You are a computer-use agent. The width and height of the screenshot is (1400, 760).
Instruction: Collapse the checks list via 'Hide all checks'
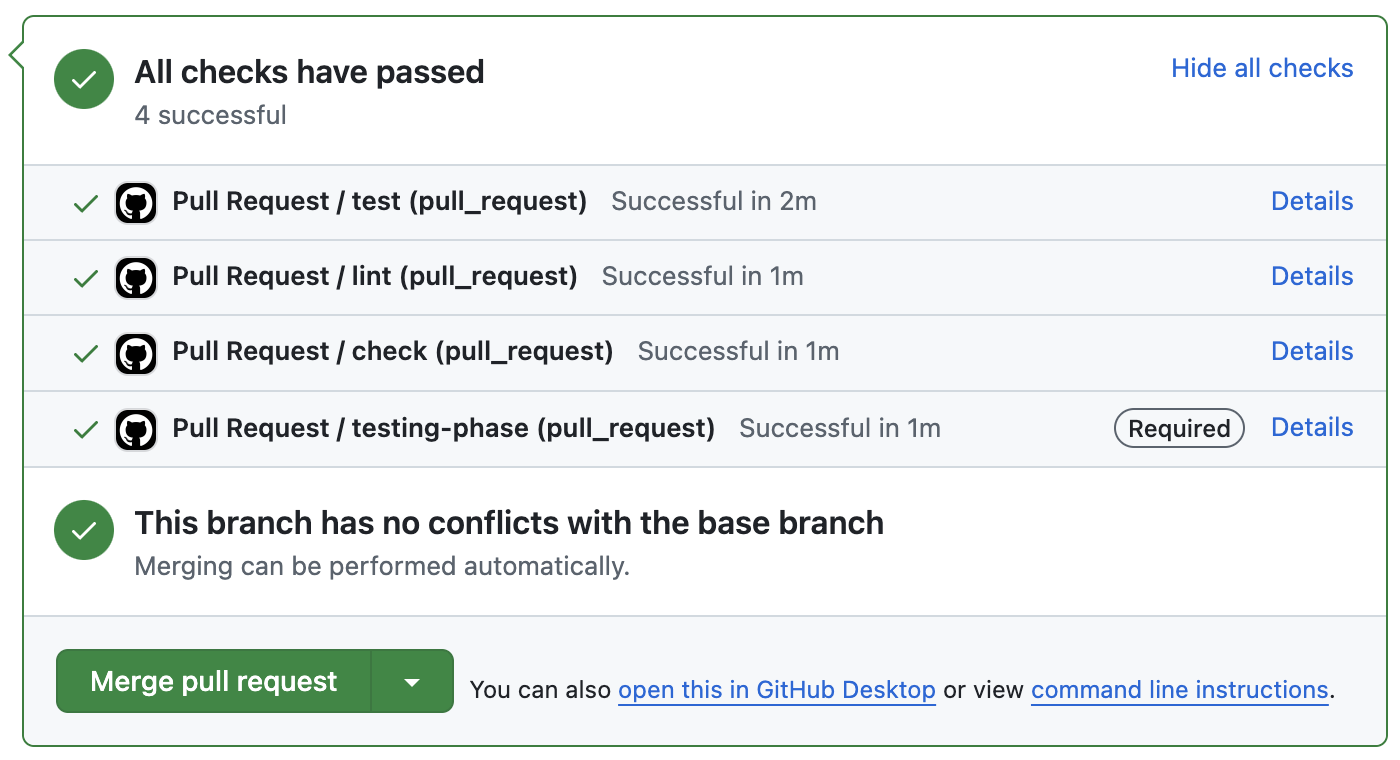(x=1262, y=68)
